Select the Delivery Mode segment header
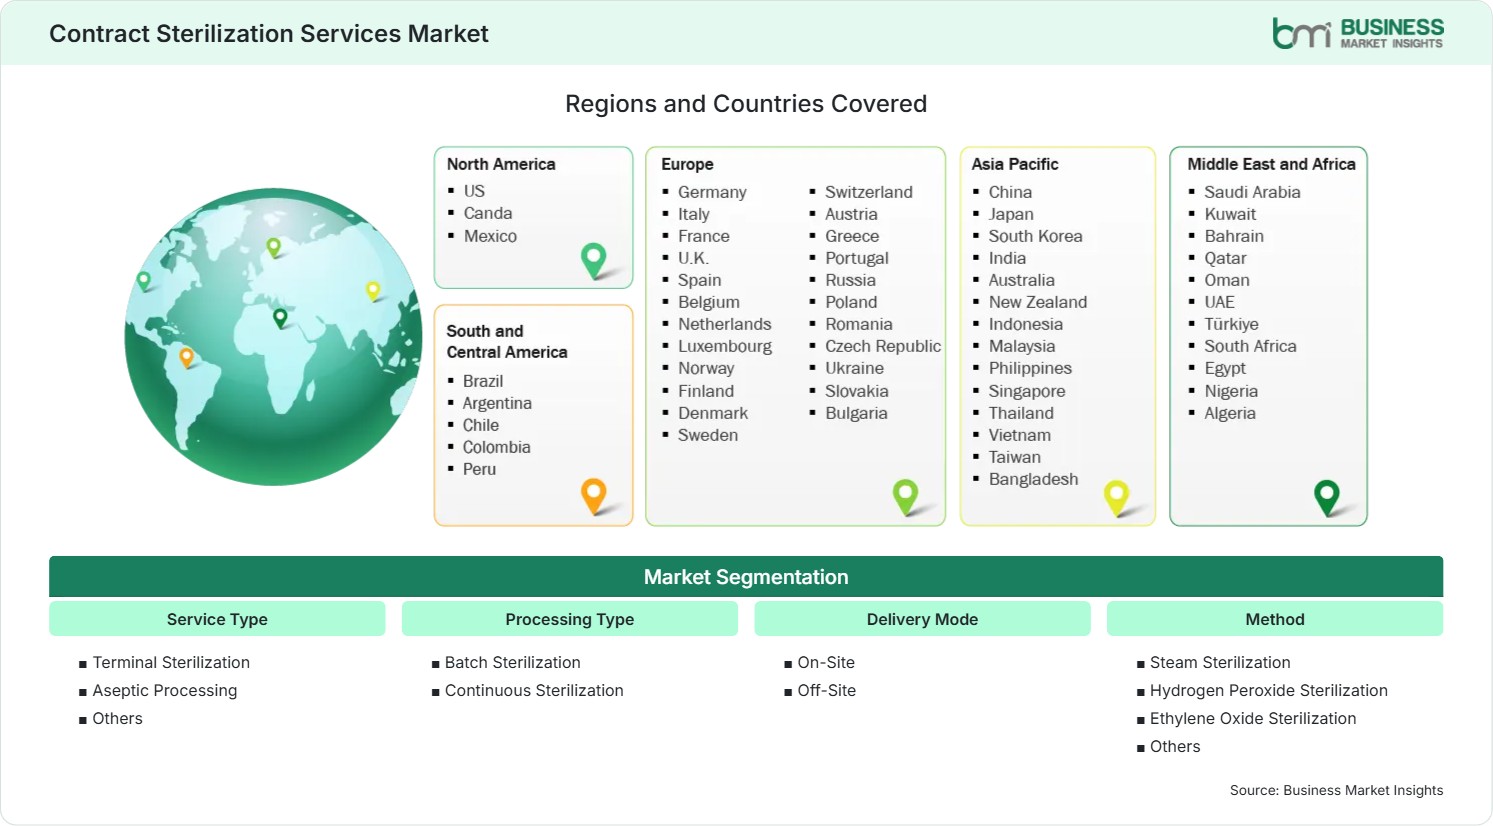This screenshot has height=826, width=1493. point(922,619)
